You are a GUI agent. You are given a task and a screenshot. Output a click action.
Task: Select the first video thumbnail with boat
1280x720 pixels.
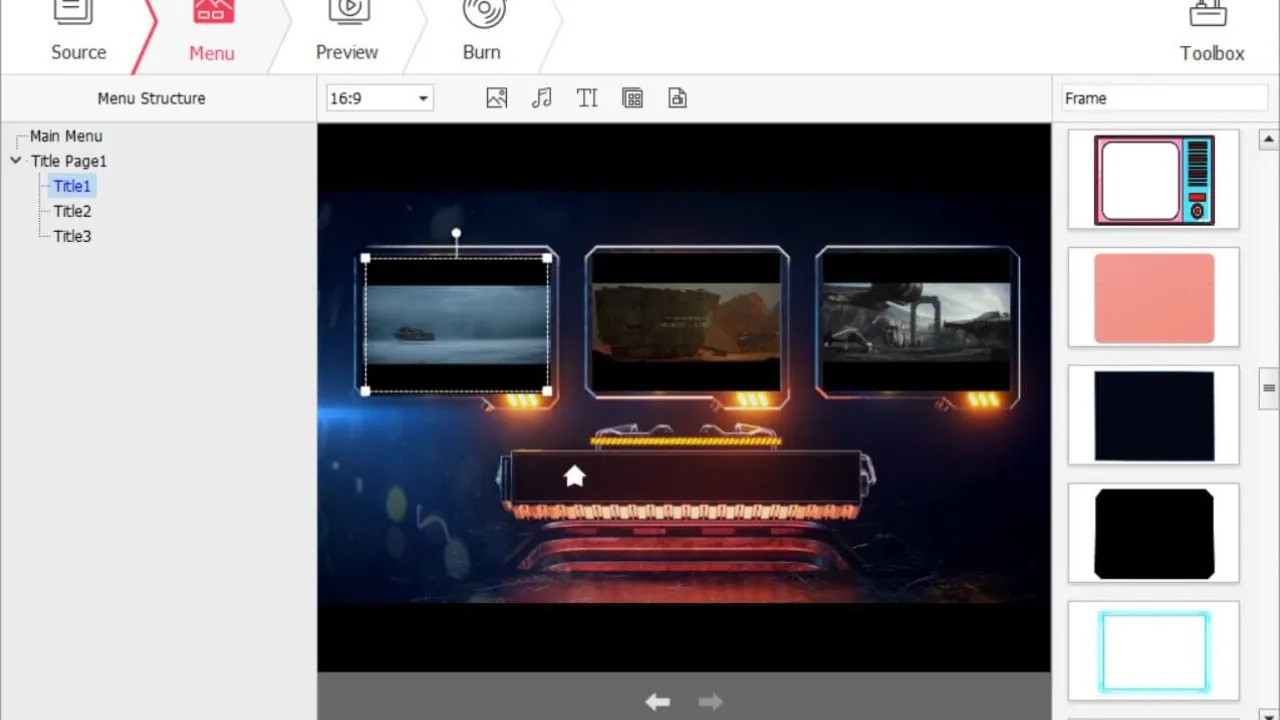(x=456, y=325)
